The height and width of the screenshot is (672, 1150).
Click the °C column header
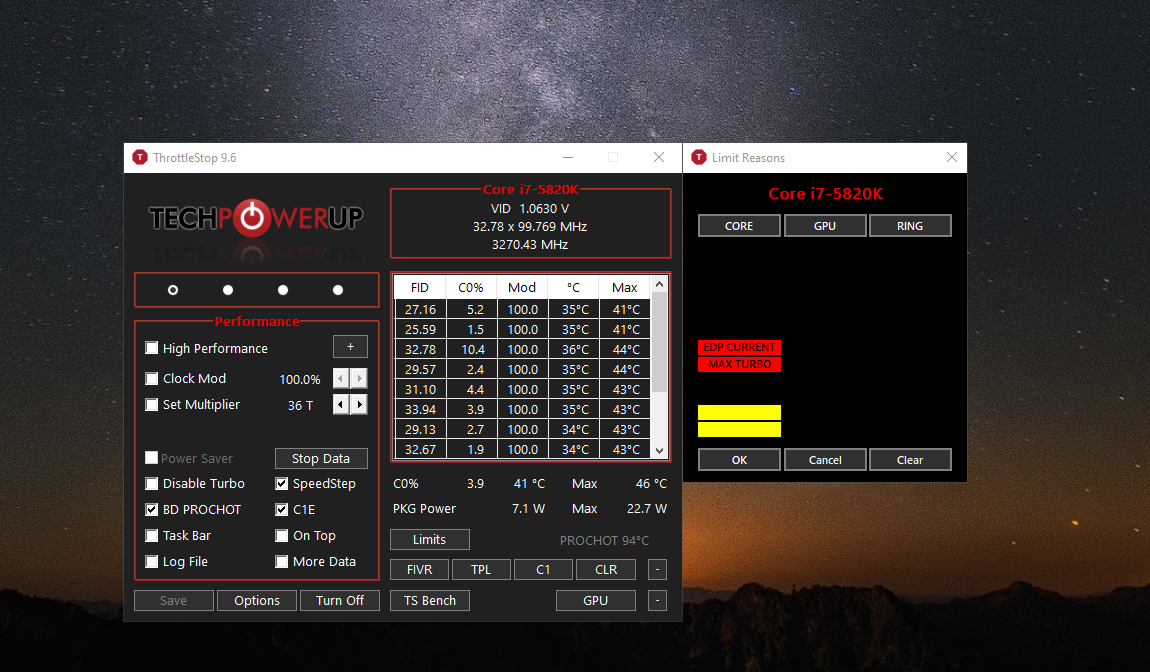574,288
